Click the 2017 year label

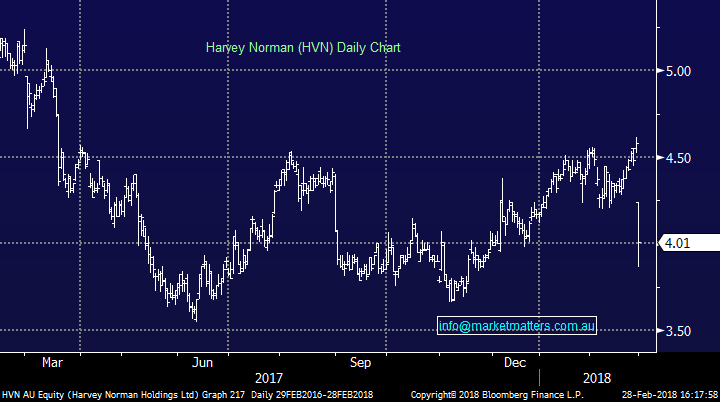(269, 379)
